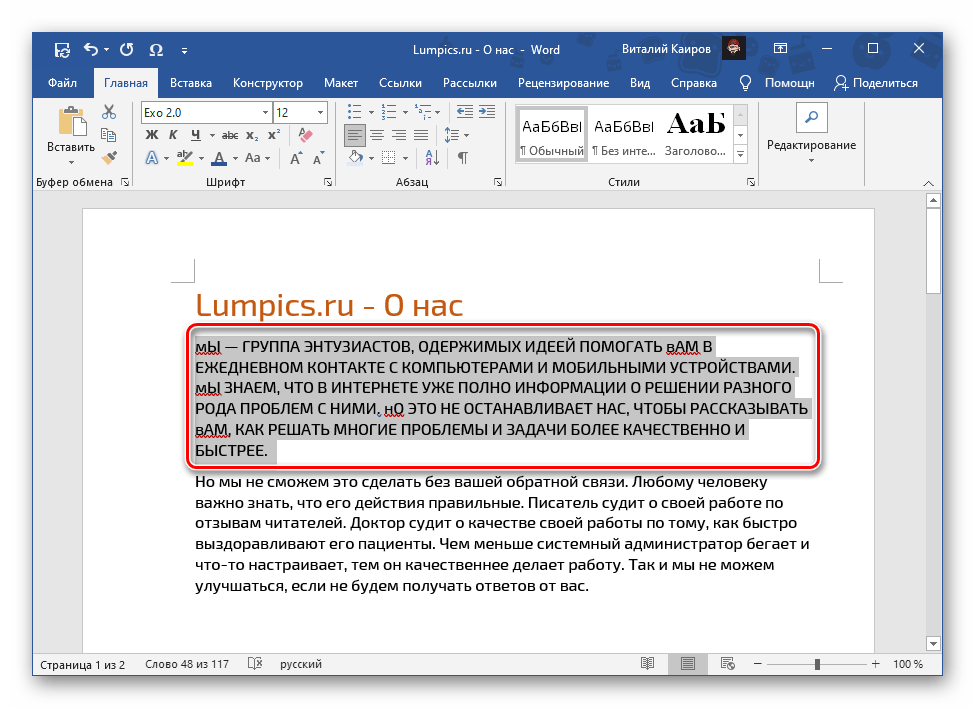The image size is (975, 708).
Task: Clear all formatting with the eraser icon
Action: tap(306, 133)
